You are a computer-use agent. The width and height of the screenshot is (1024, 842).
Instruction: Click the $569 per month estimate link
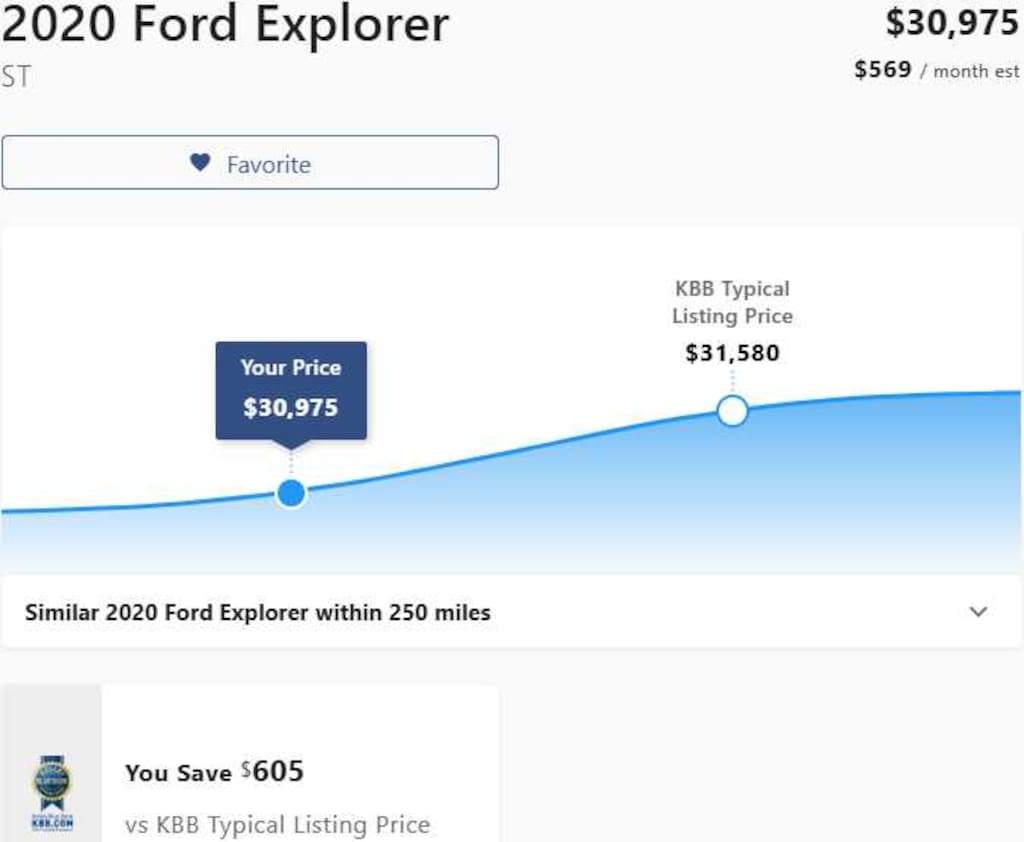pyautogui.click(x=937, y=70)
